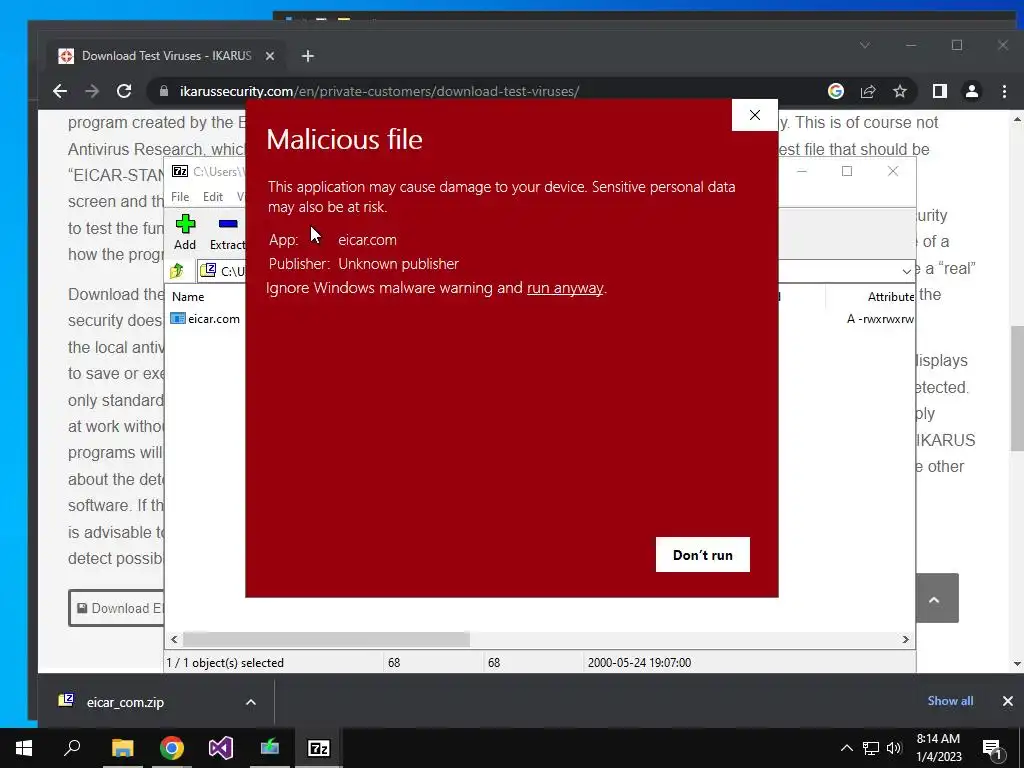This screenshot has height=768, width=1024.
Task: Open the Edit menu in 7-Zip
Action: coord(213,197)
